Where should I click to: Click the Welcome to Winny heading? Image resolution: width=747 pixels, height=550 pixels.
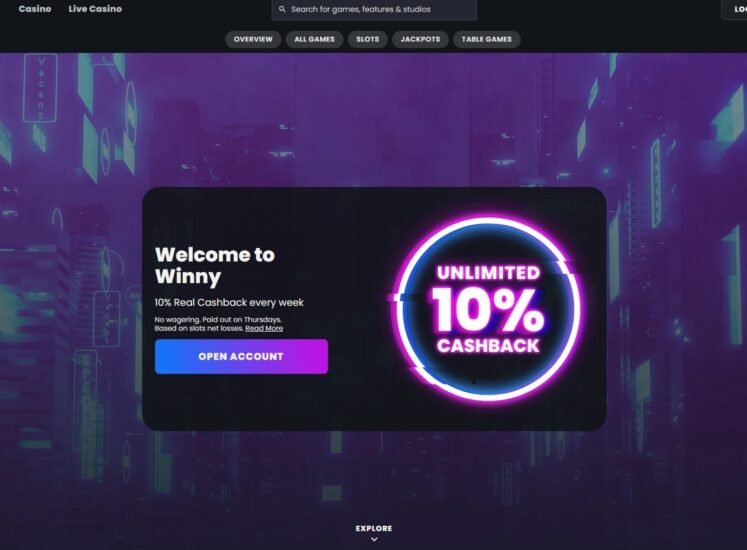coord(215,265)
